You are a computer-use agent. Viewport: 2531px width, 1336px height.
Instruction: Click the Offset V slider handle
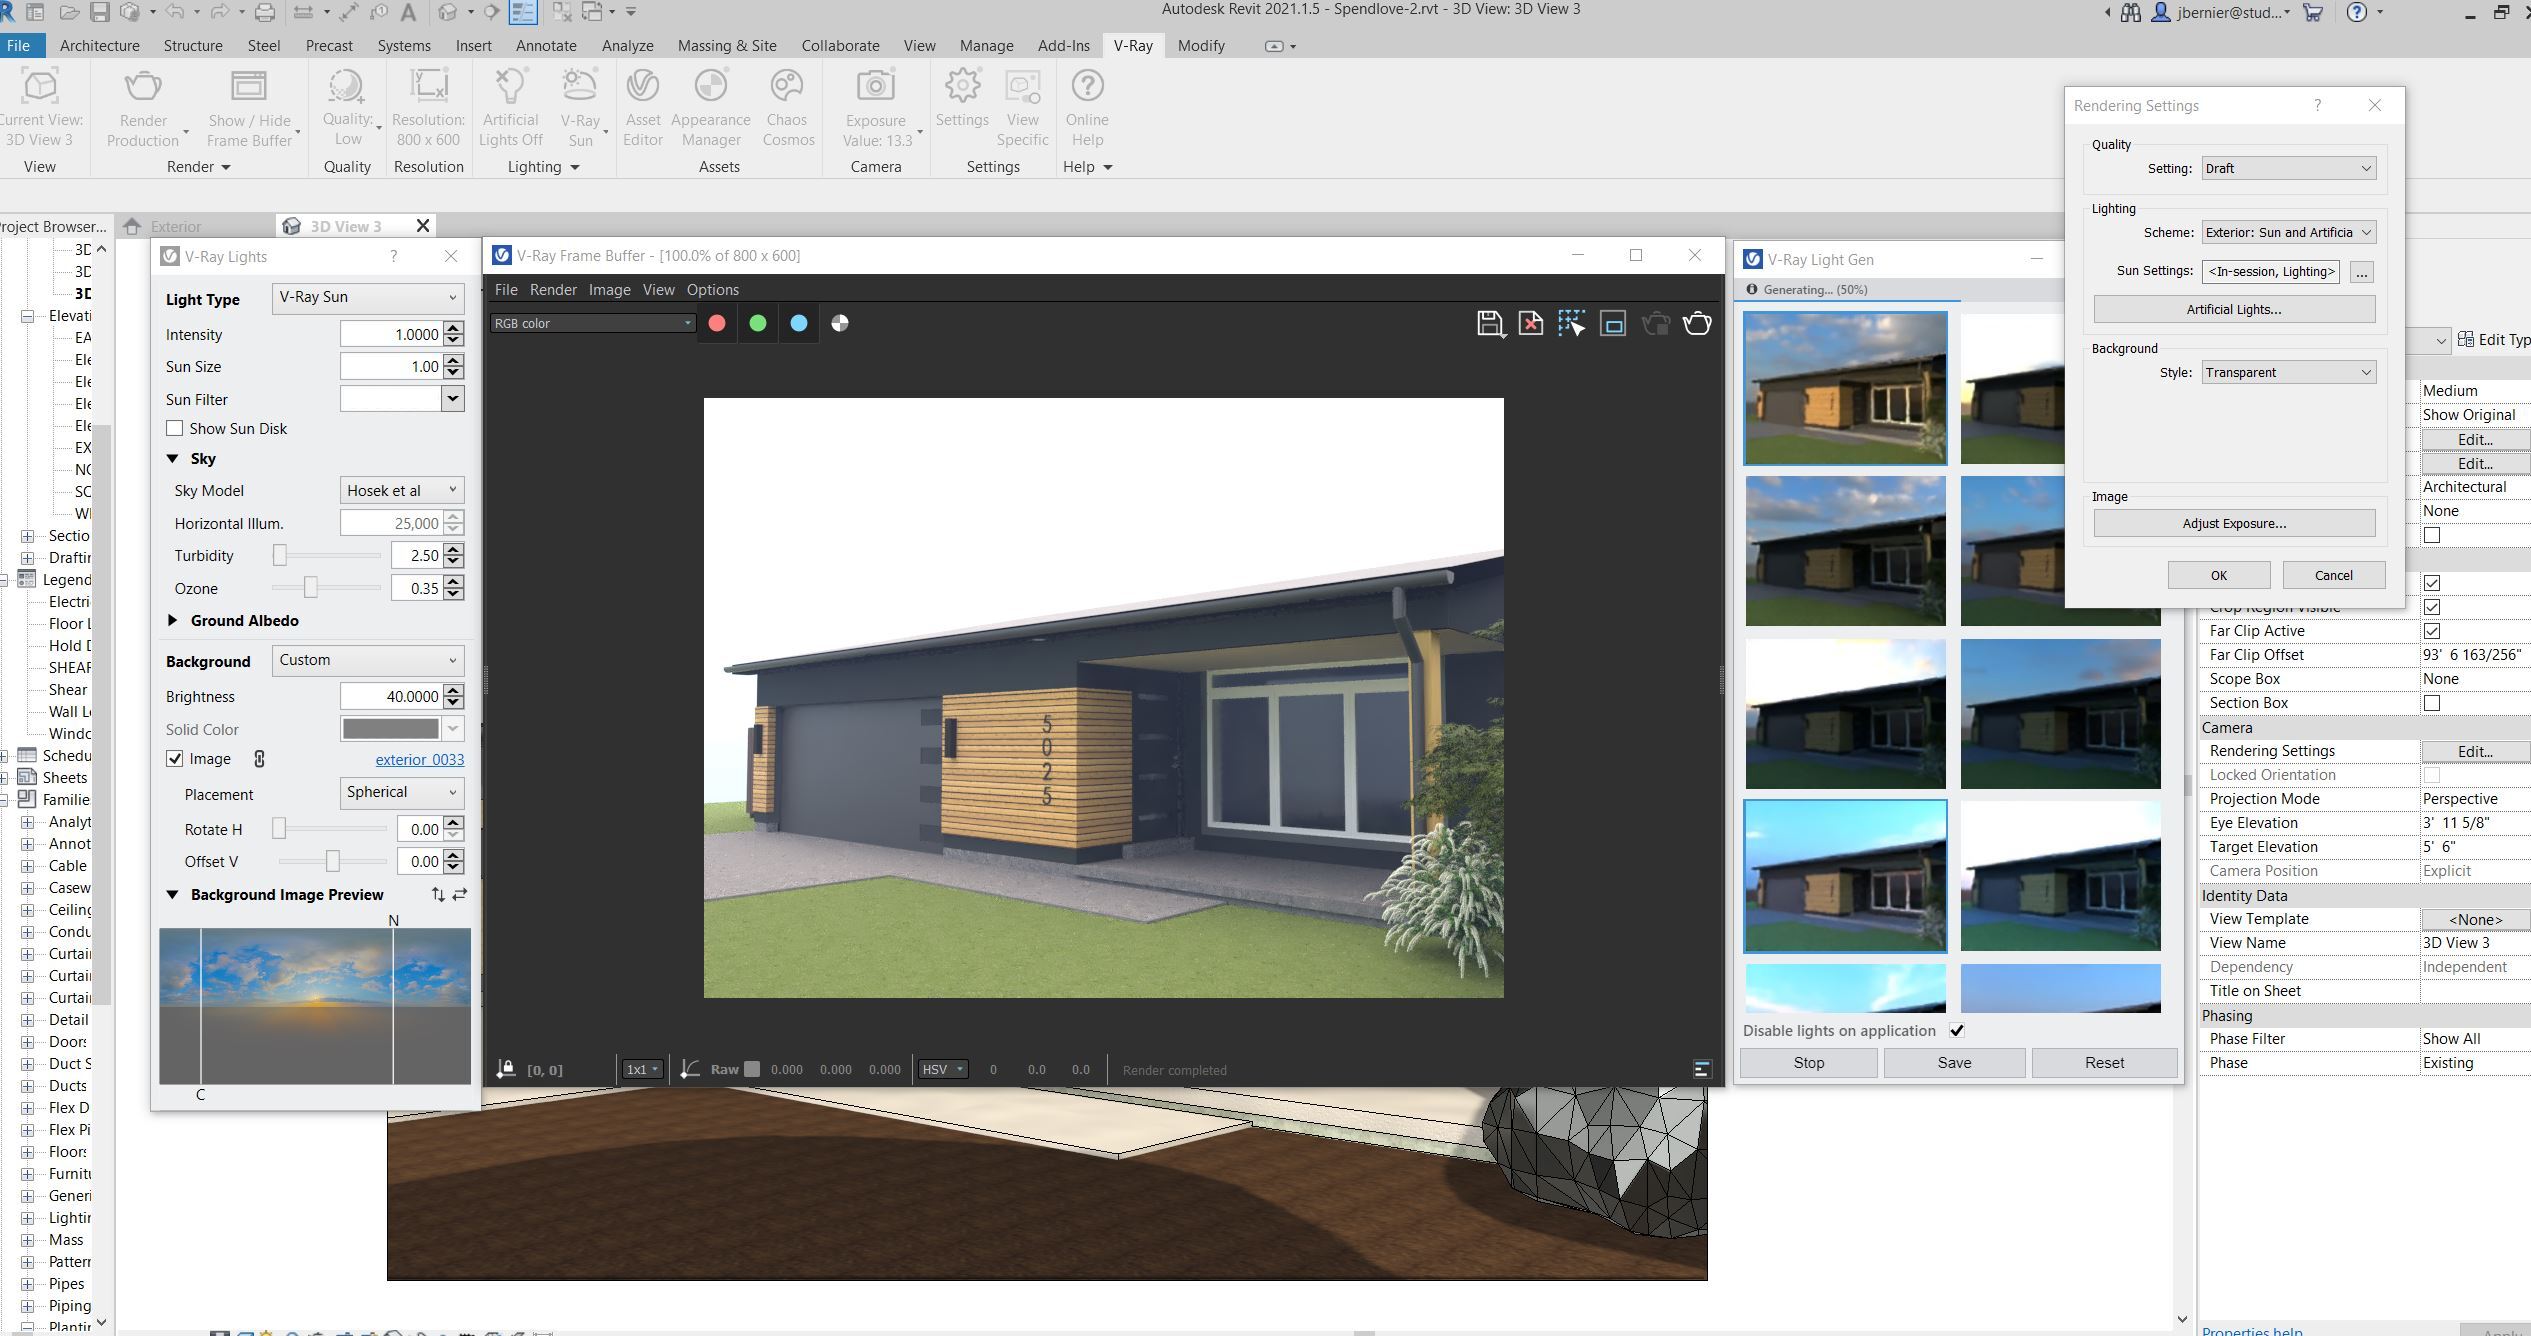[333, 861]
